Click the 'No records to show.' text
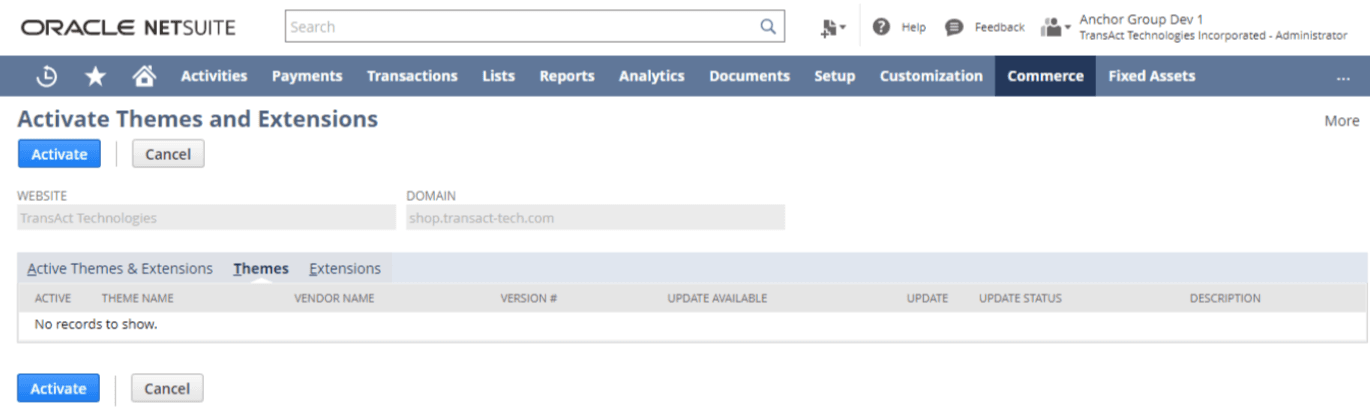The height and width of the screenshot is (409, 1370). click(x=96, y=324)
